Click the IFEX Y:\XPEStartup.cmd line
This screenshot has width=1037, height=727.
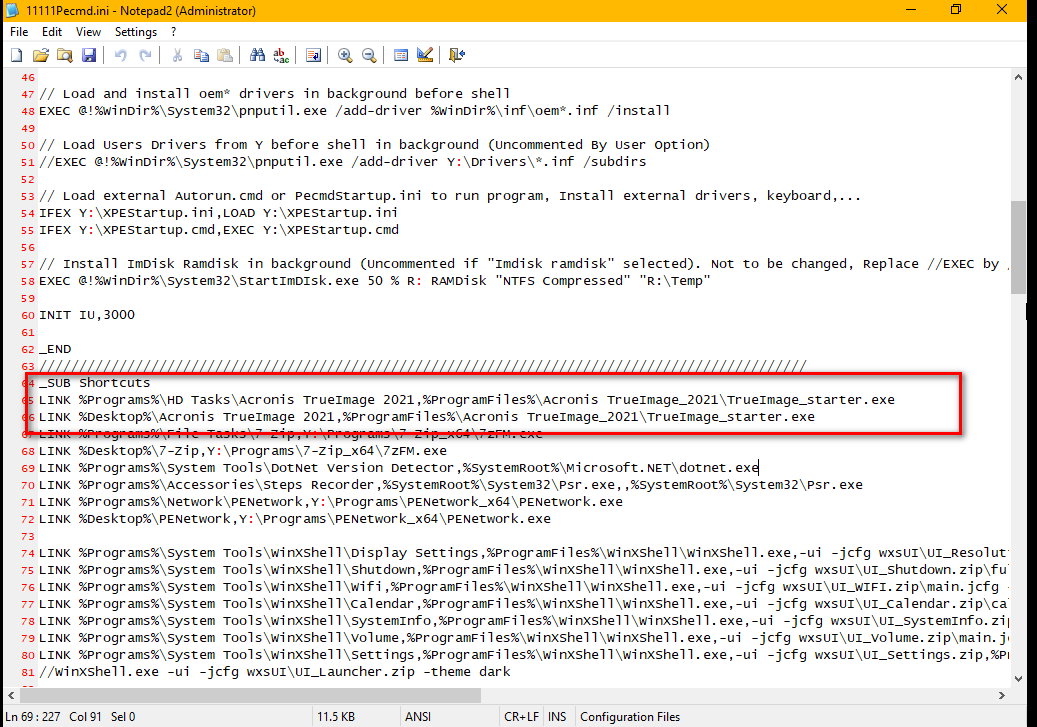point(219,230)
